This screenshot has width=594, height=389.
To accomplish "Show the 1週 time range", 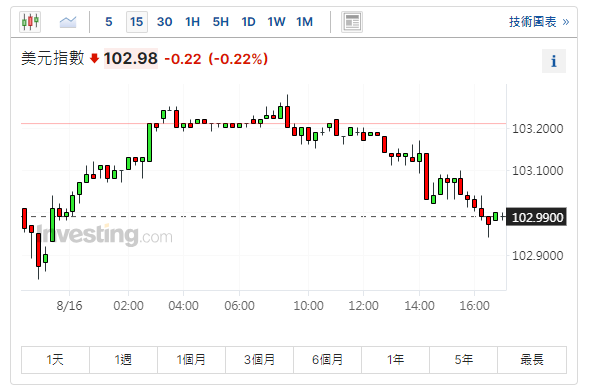I will [x=123, y=359].
